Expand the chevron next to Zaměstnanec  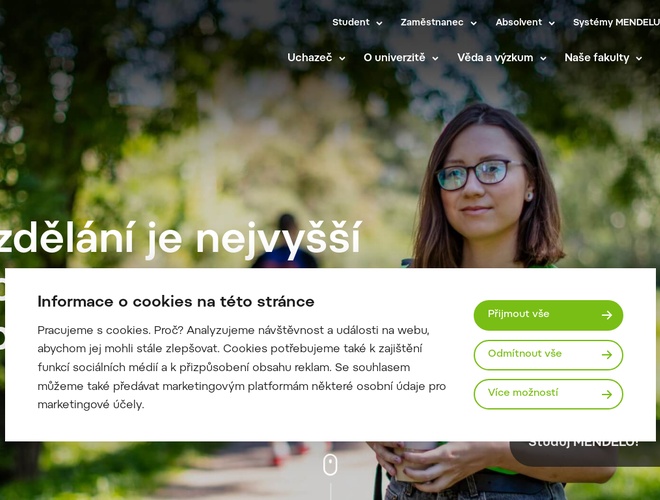coord(474,23)
